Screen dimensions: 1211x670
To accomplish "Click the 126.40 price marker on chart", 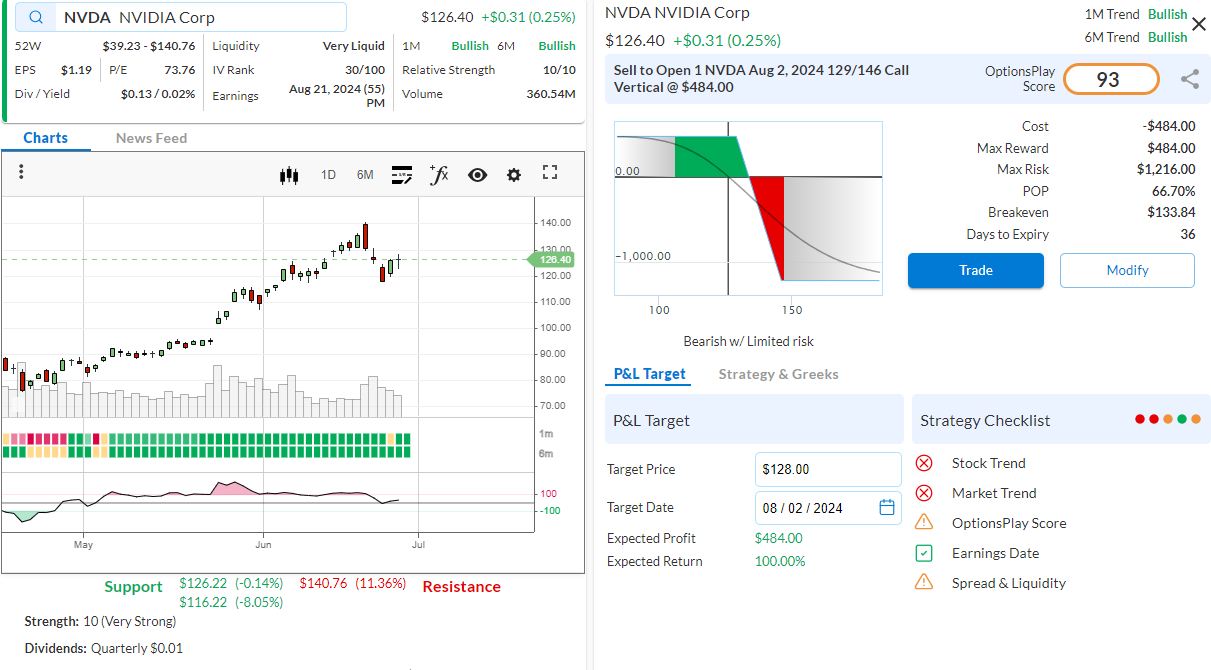I will [x=550, y=260].
